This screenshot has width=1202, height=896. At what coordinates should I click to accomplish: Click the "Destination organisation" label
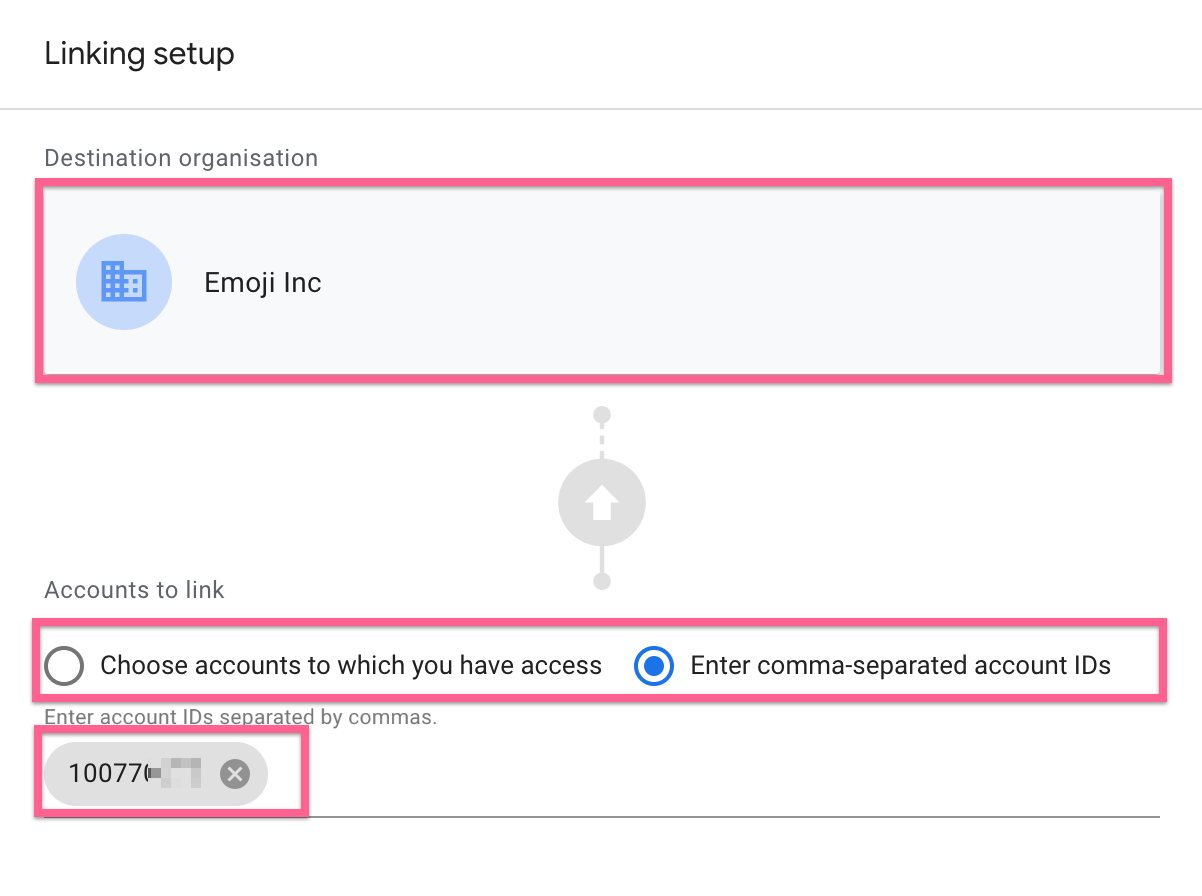[x=181, y=158]
